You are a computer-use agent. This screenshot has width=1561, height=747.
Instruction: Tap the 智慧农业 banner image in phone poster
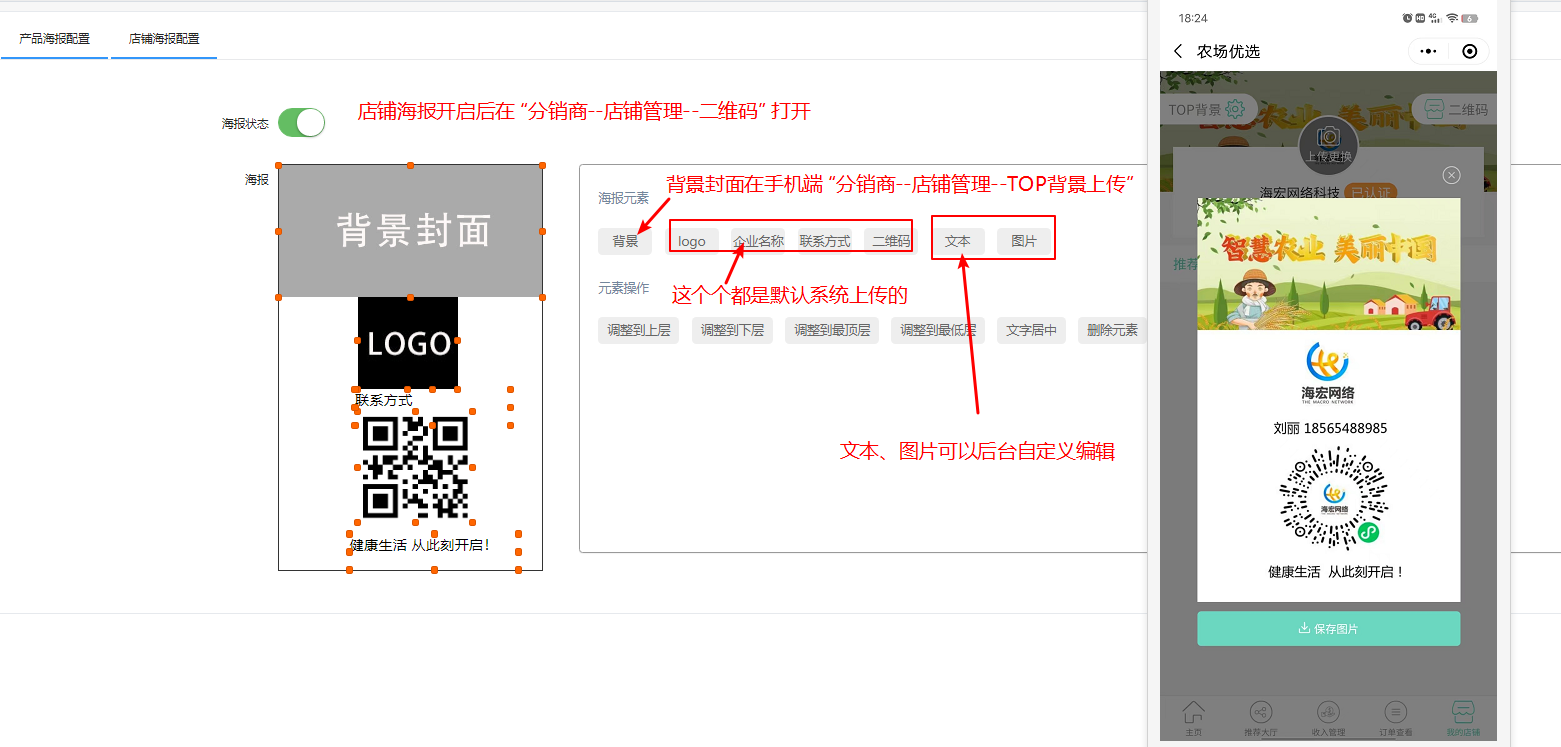1328,264
